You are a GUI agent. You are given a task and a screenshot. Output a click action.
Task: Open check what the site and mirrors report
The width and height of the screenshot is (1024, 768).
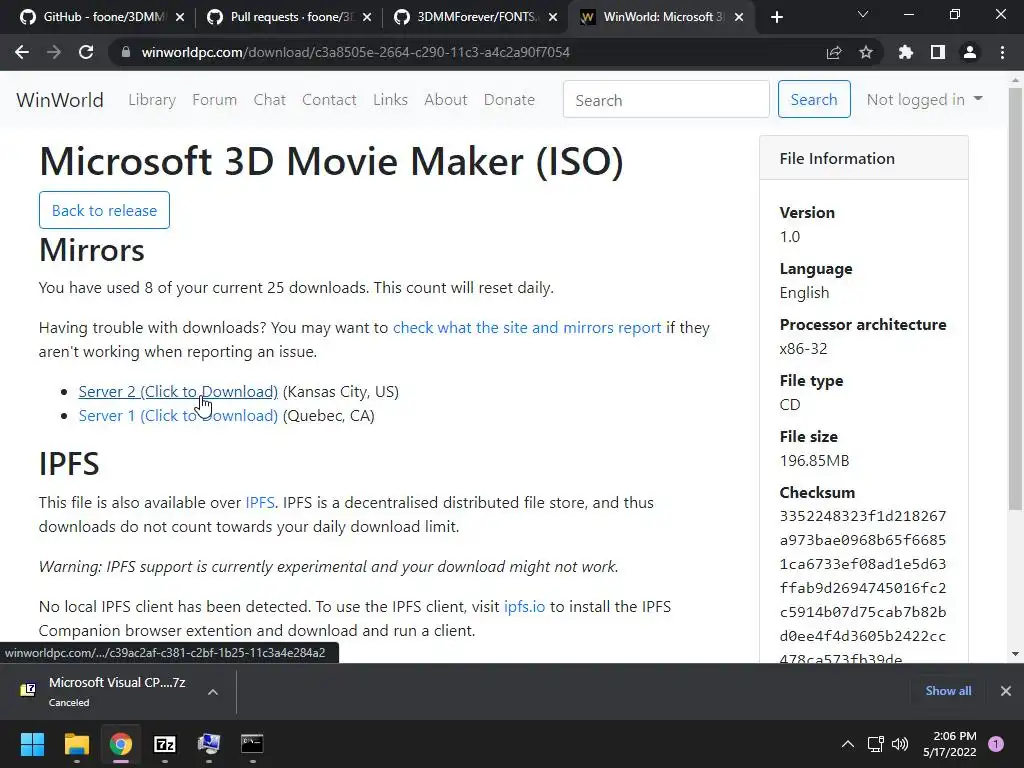point(527,327)
